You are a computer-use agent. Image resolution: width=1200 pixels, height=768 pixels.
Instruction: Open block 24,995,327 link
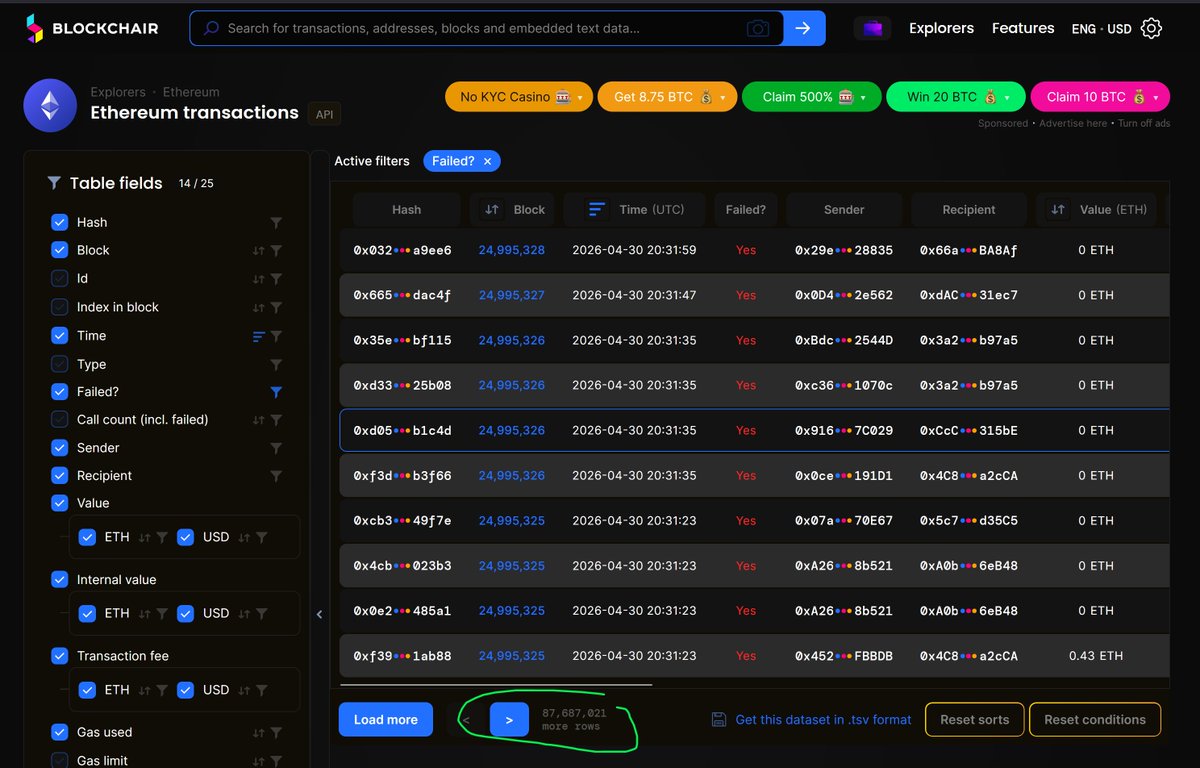pyautogui.click(x=511, y=295)
